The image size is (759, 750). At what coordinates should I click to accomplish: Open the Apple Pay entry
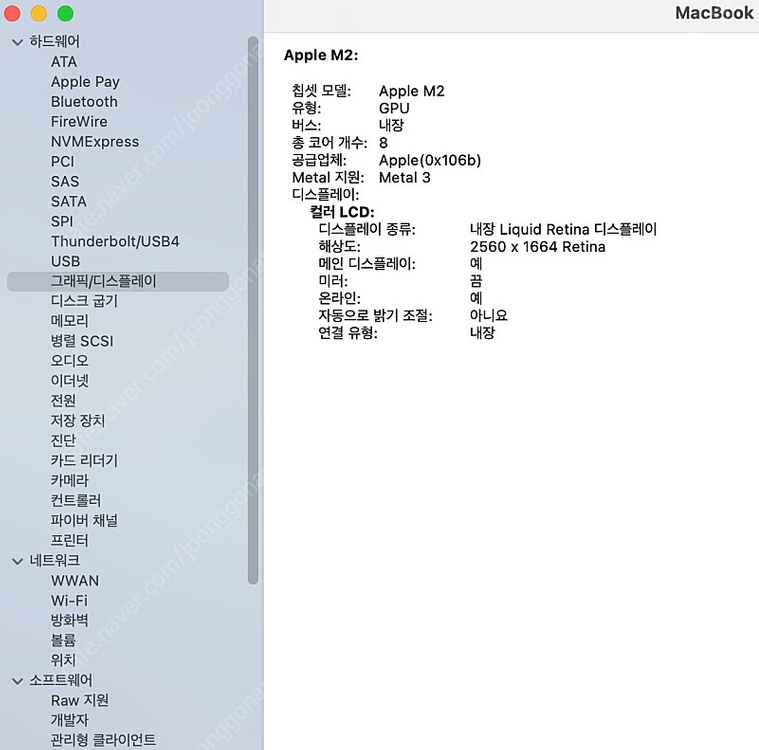[85, 82]
